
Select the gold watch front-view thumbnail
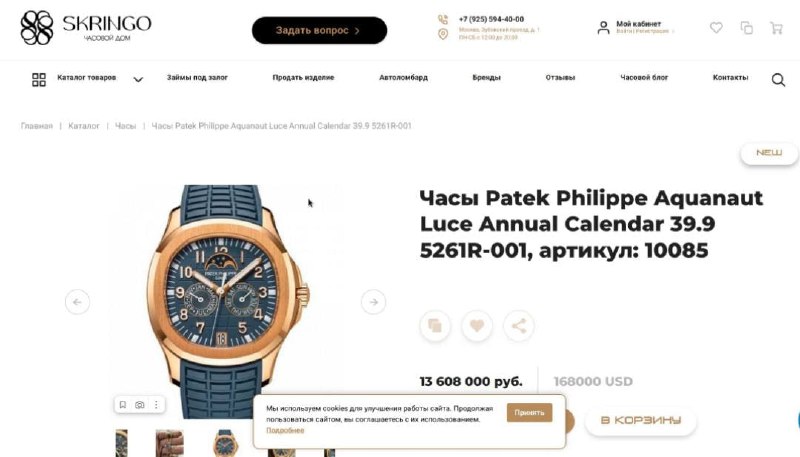click(x=225, y=443)
